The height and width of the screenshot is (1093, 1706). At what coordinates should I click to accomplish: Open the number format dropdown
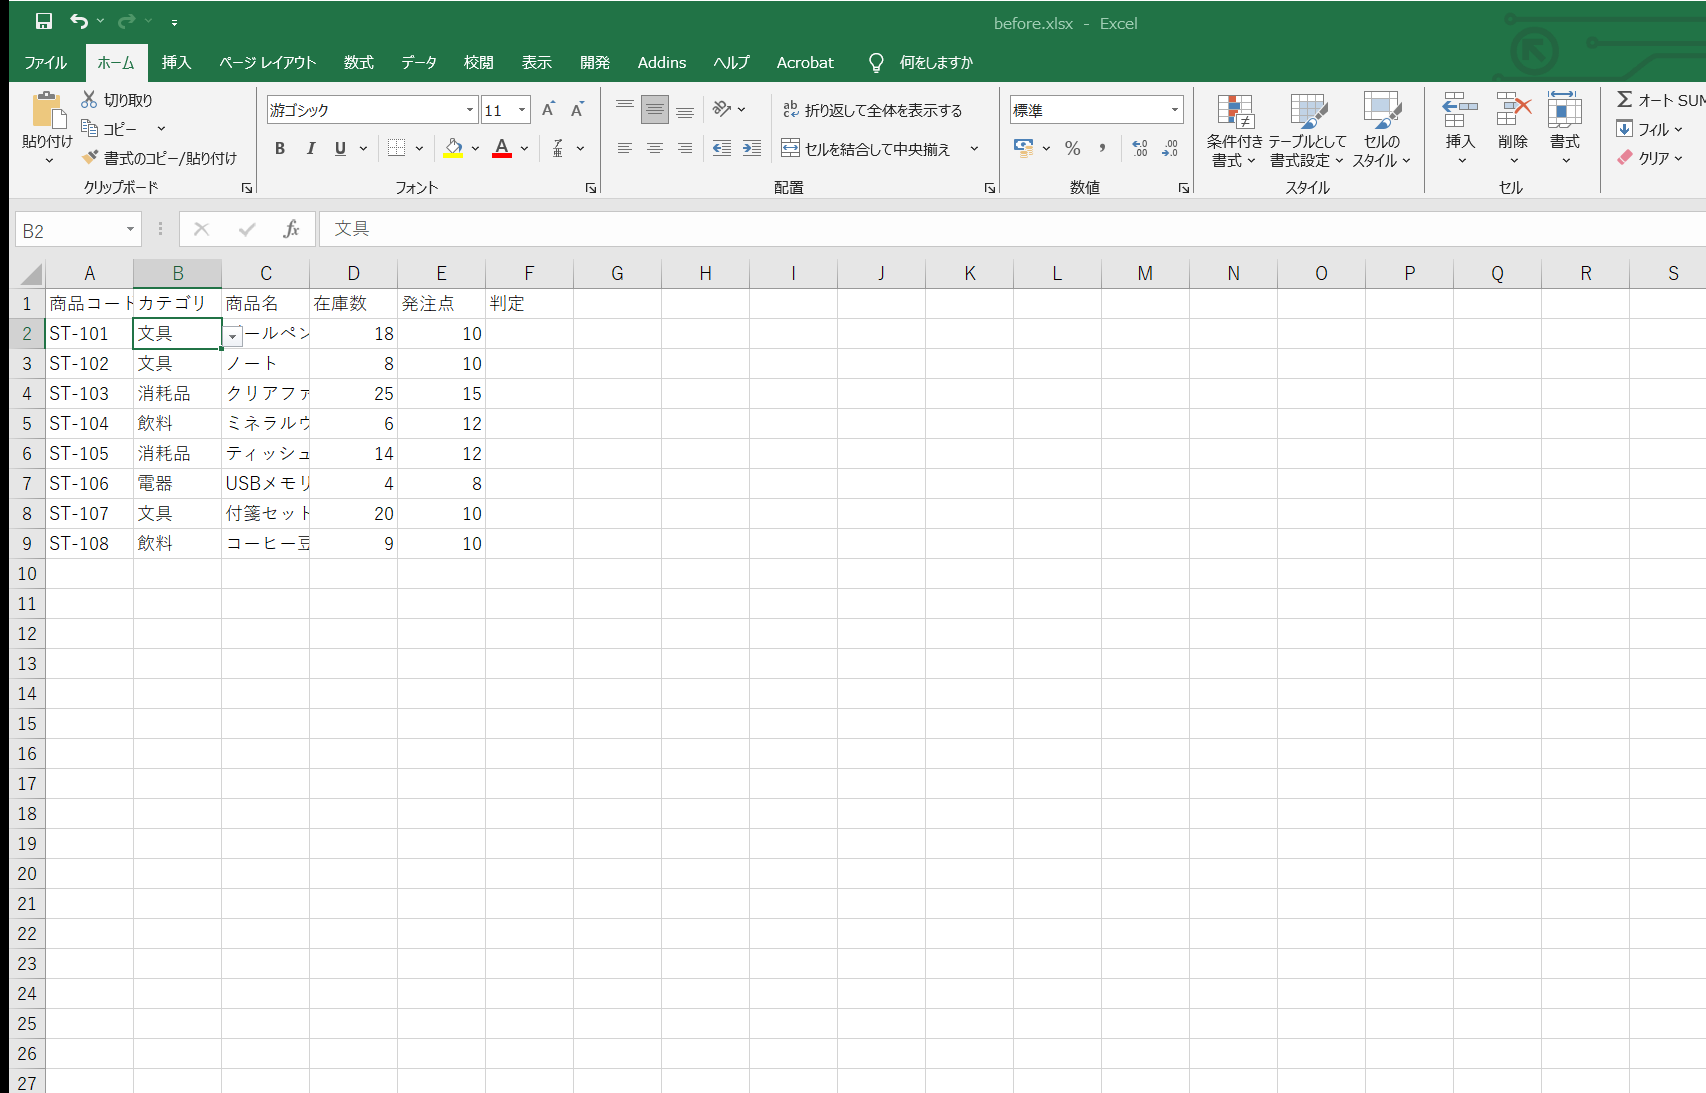point(1175,110)
